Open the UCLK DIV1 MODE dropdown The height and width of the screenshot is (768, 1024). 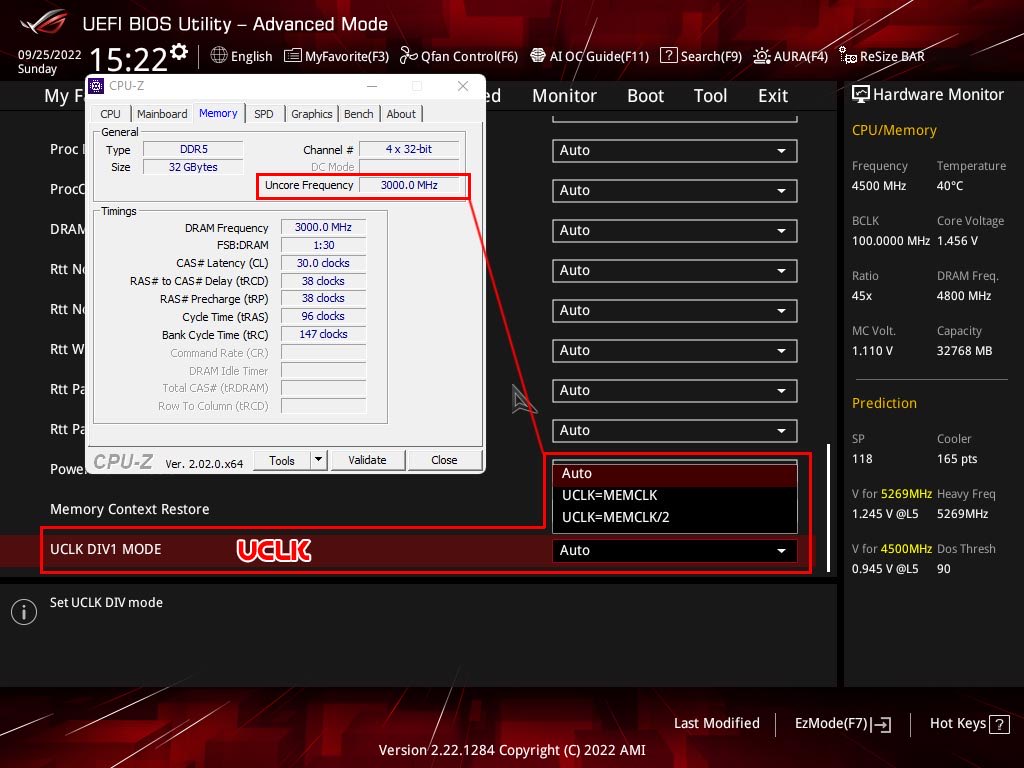point(675,551)
